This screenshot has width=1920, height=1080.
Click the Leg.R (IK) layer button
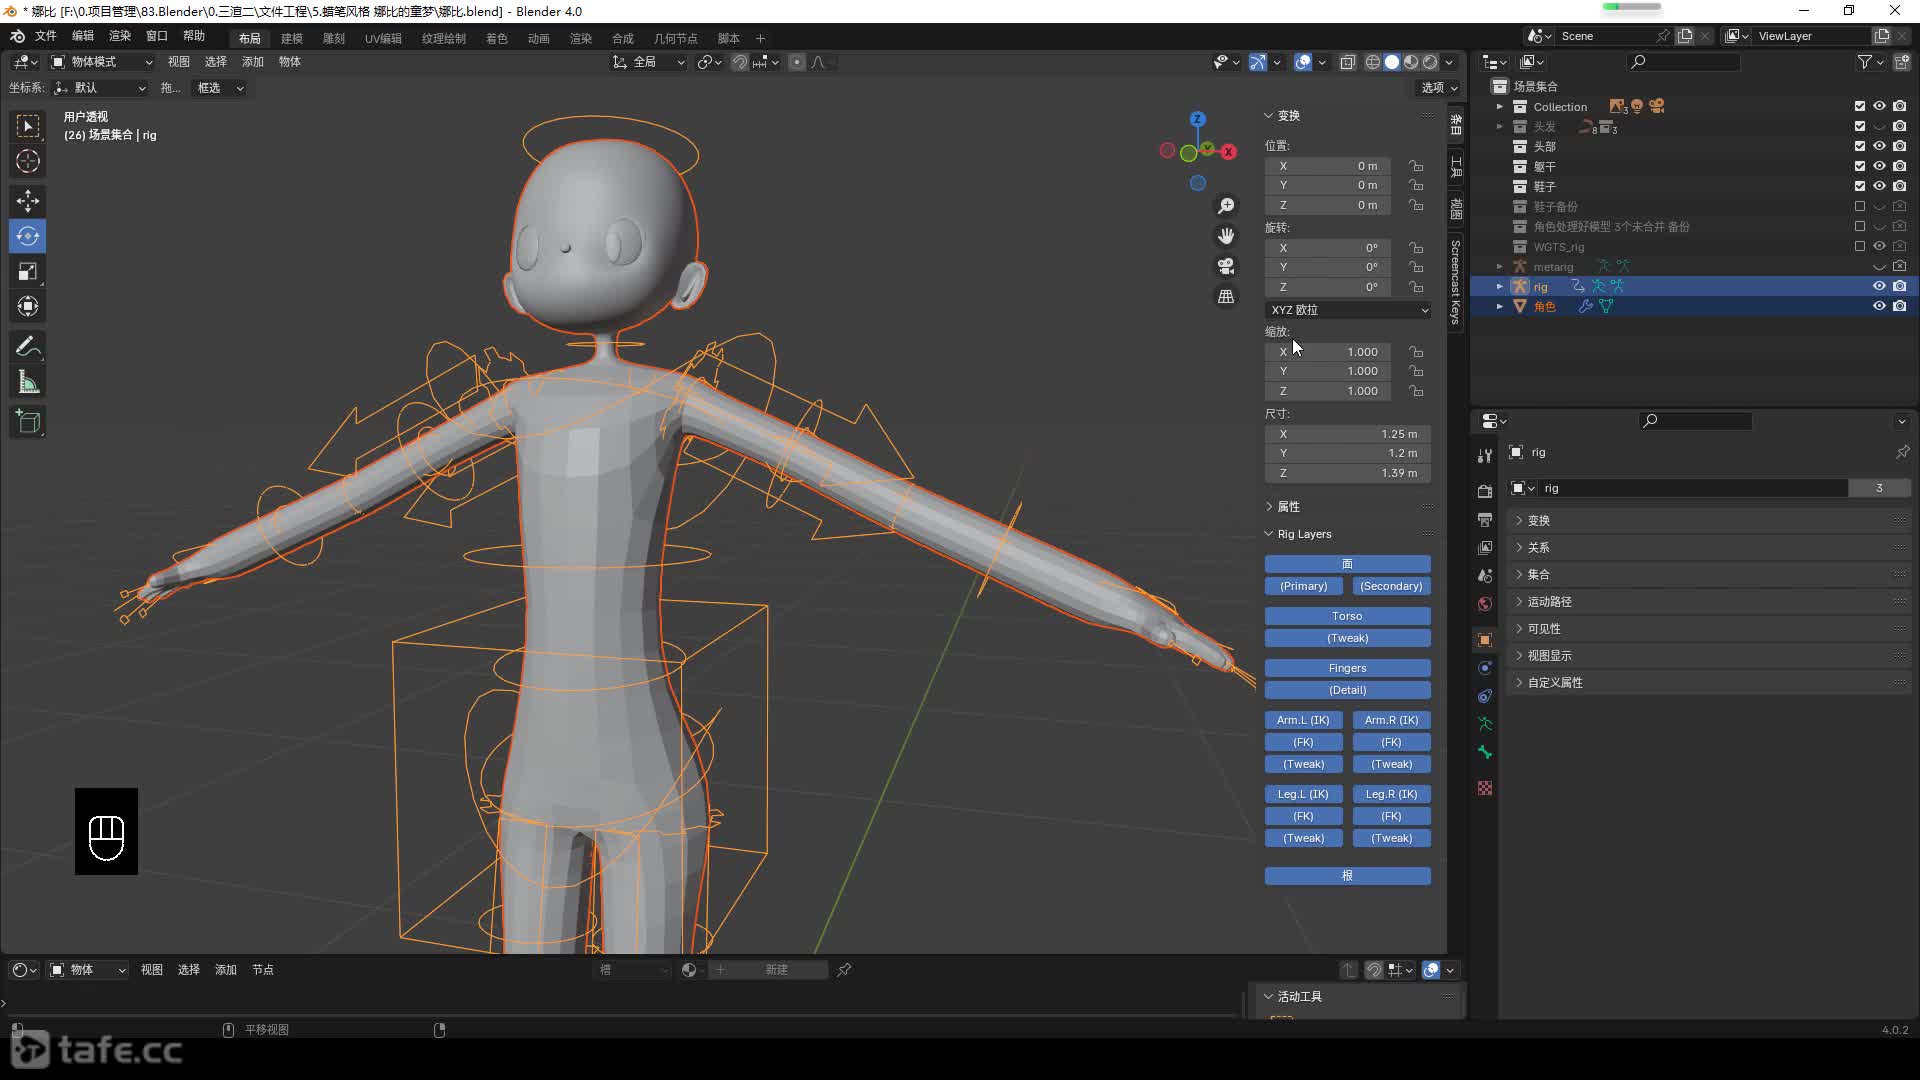1392,794
